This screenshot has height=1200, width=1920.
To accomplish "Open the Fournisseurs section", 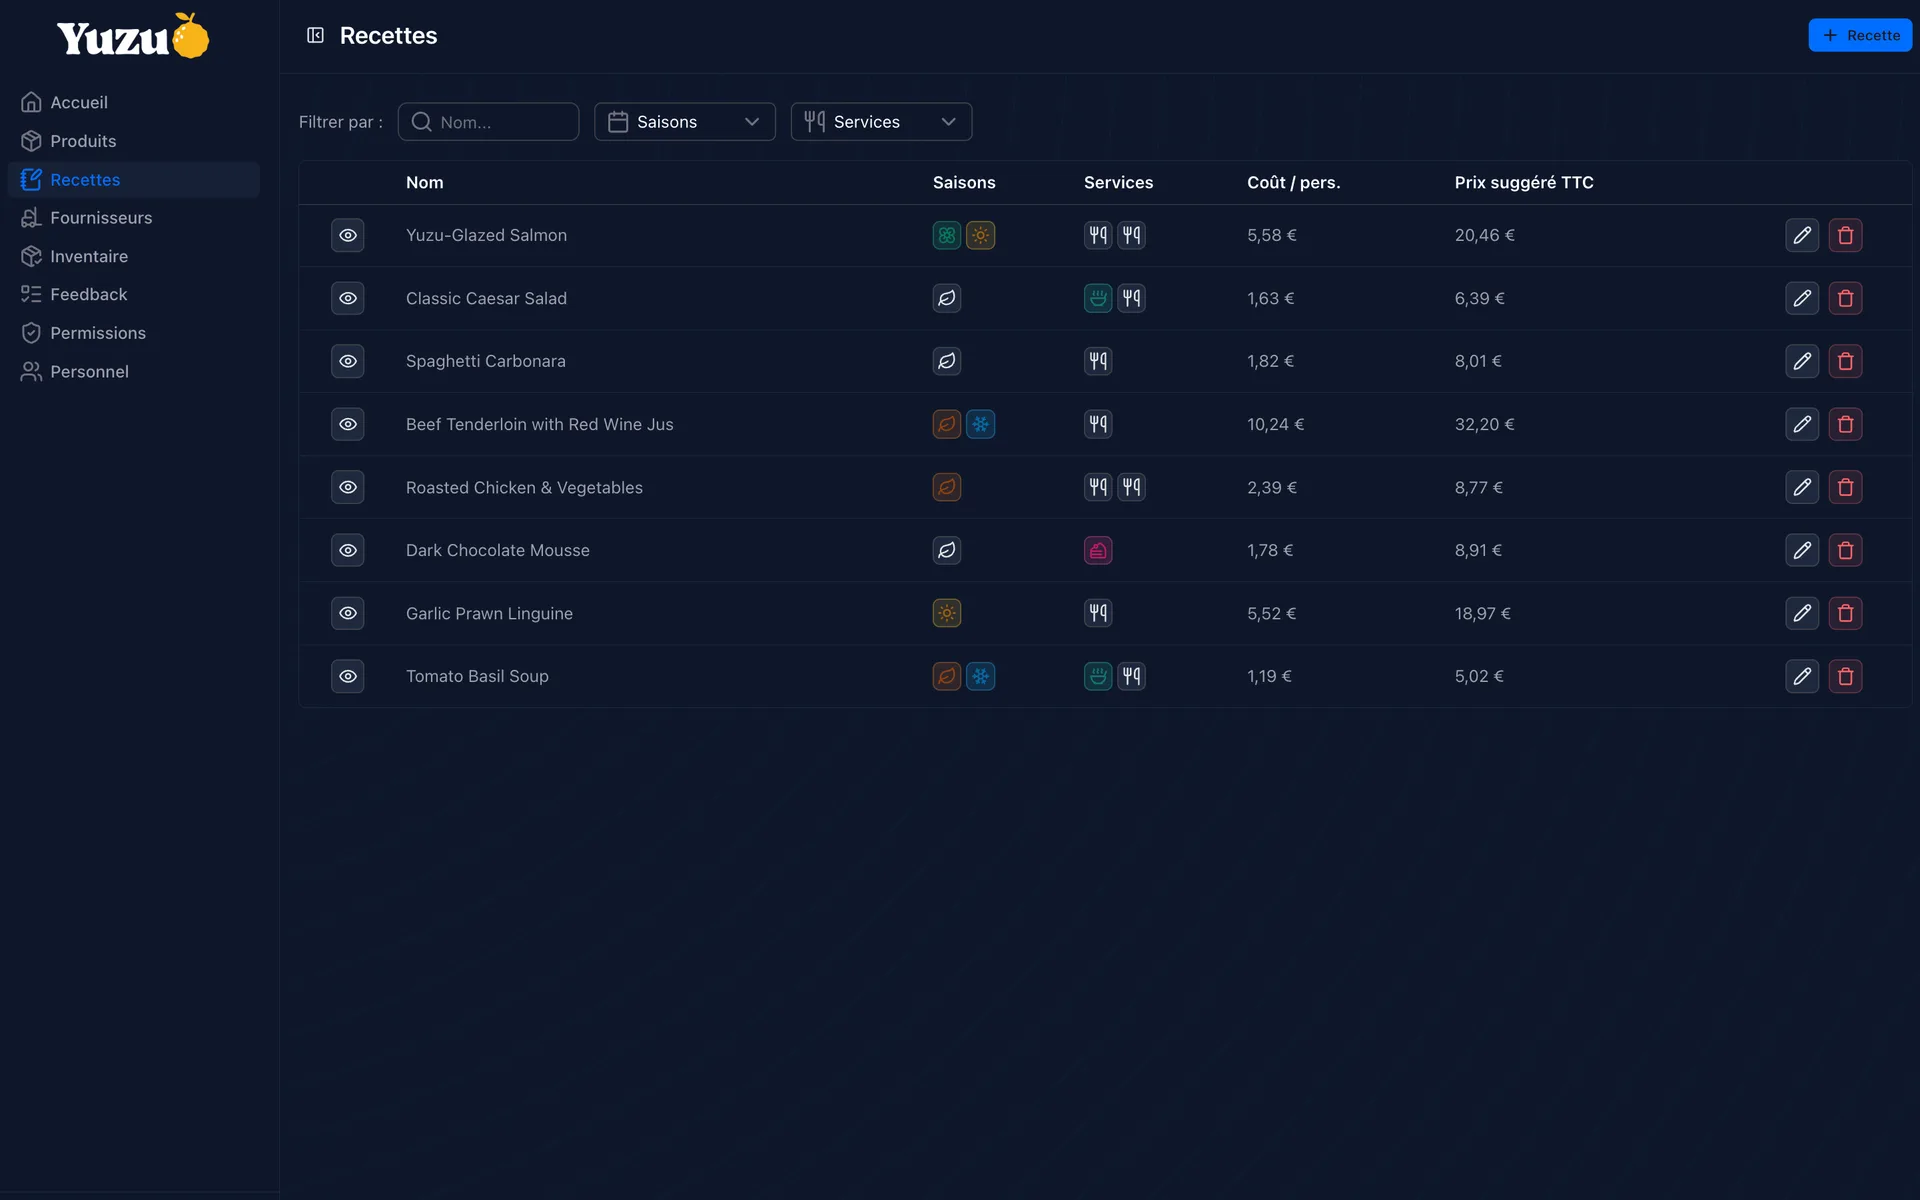I will pyautogui.click(x=133, y=218).
